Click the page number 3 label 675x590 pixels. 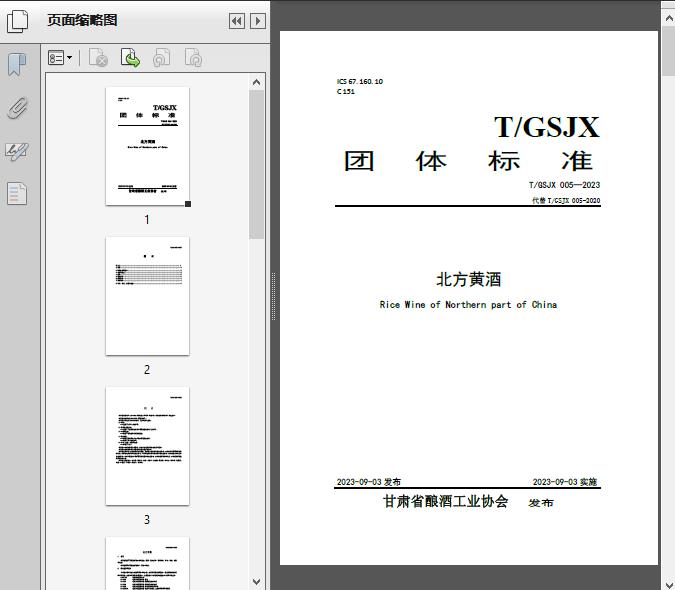(147, 519)
